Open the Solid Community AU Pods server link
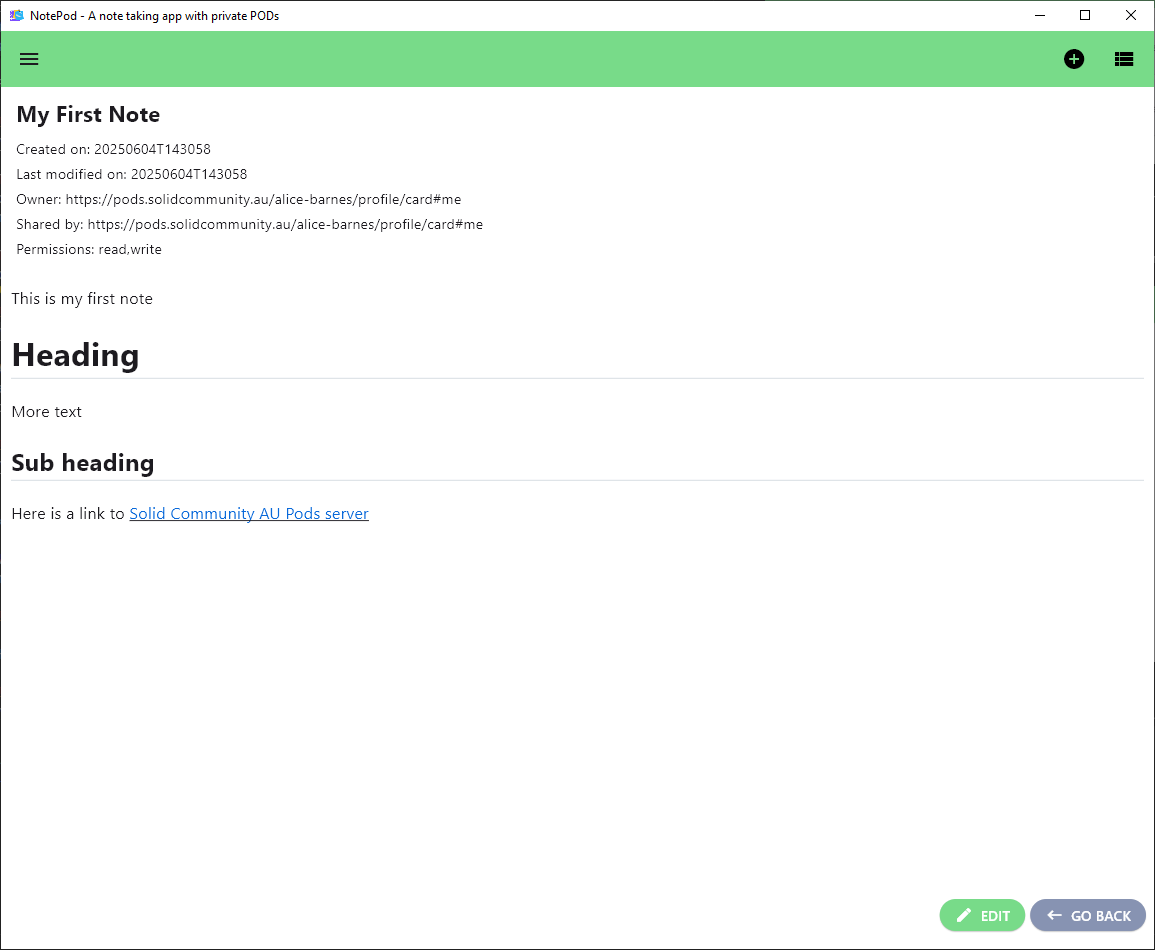This screenshot has width=1155, height=950. point(249,514)
